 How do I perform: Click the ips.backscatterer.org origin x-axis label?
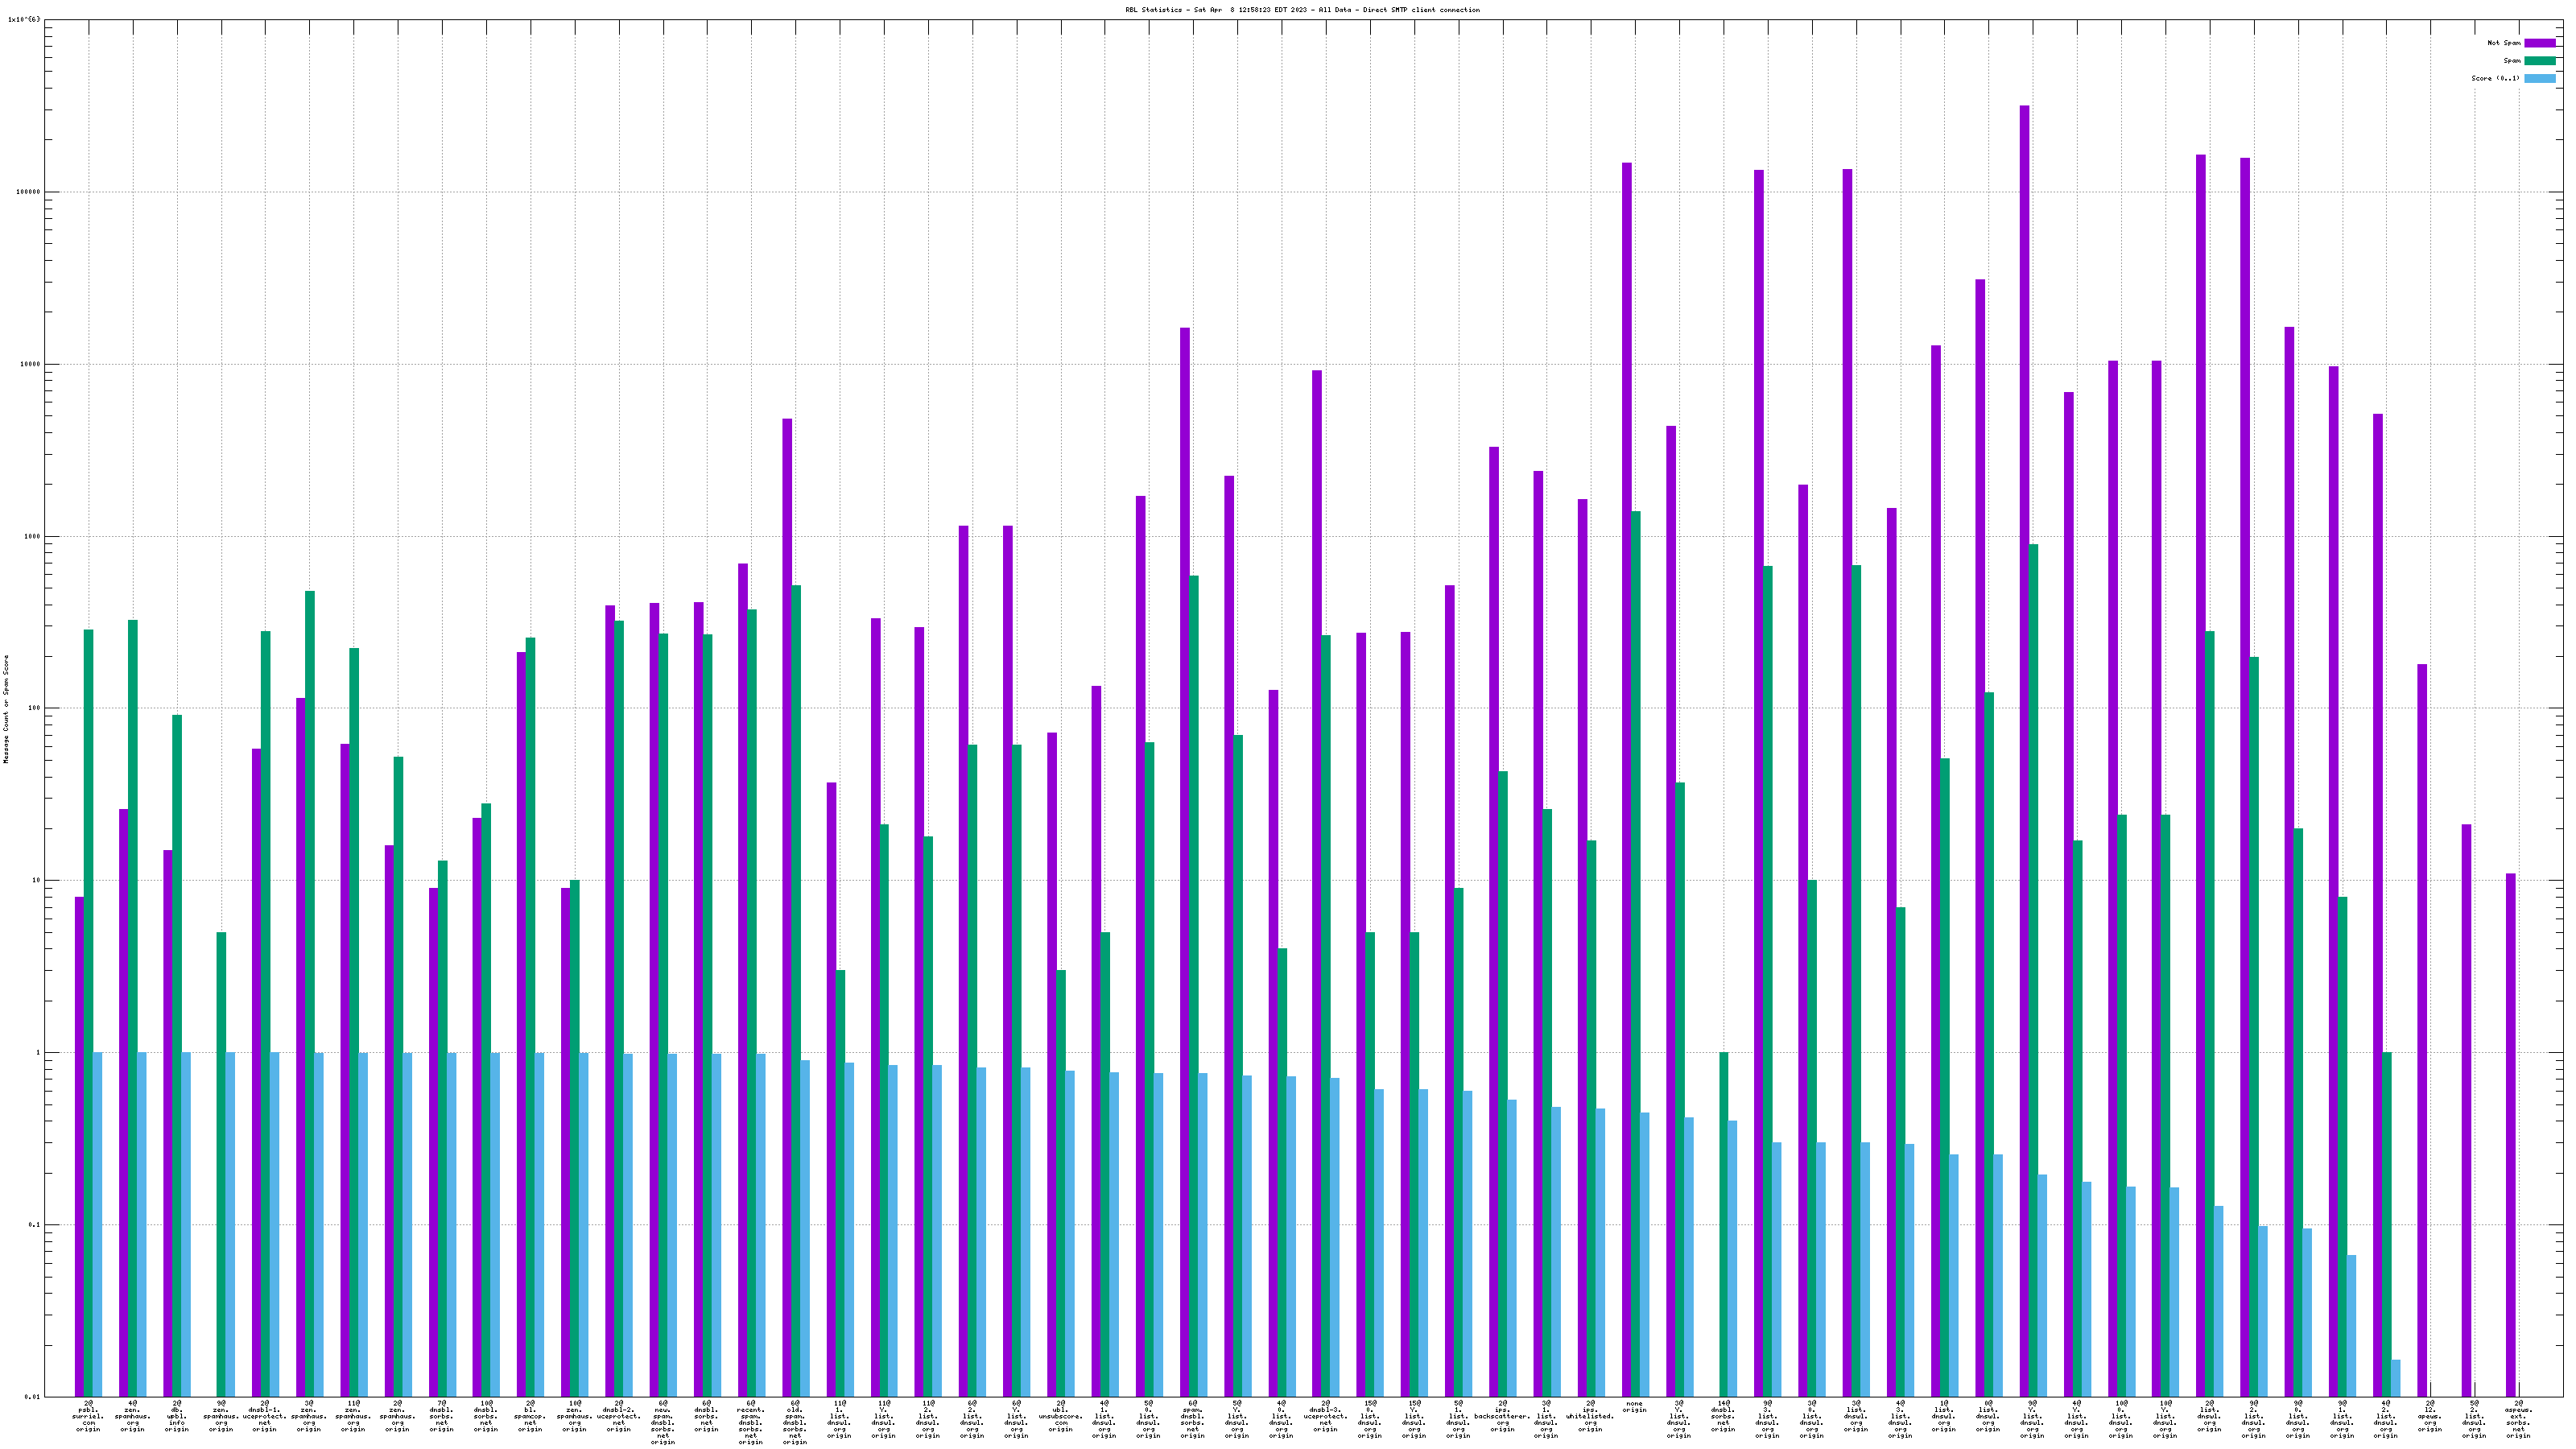point(1502,1416)
